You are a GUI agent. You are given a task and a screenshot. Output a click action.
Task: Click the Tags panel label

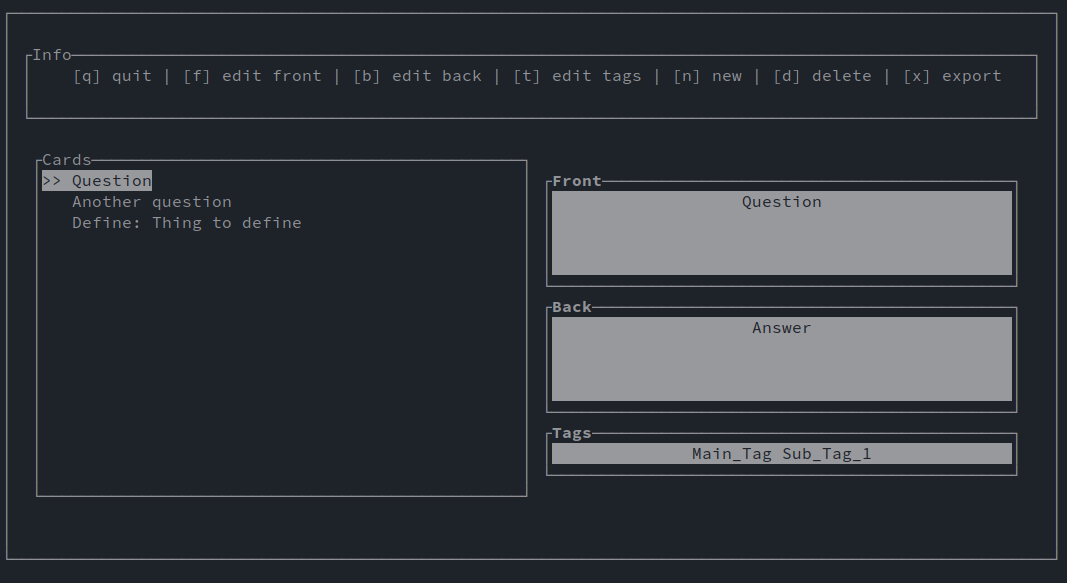point(572,433)
